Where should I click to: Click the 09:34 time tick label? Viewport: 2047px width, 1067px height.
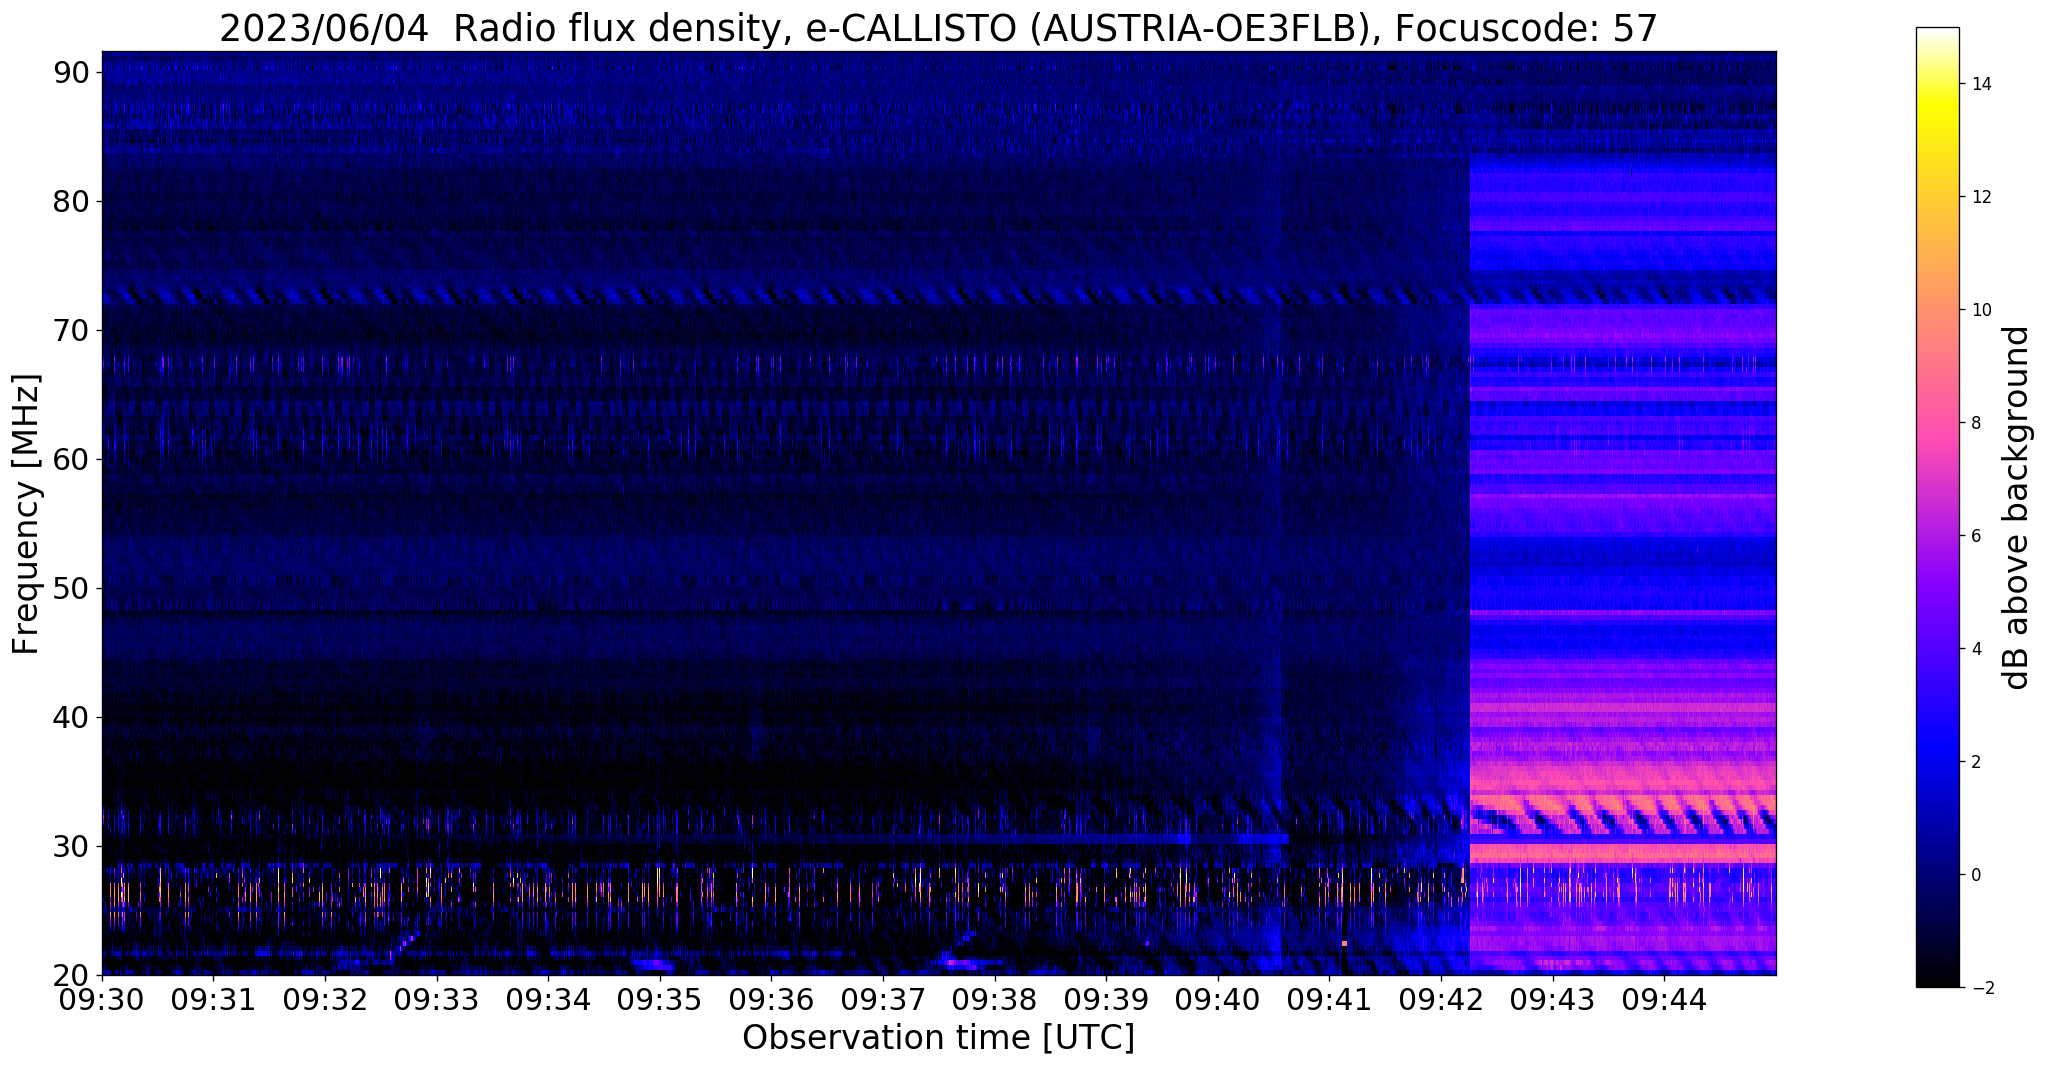pyautogui.click(x=549, y=1000)
